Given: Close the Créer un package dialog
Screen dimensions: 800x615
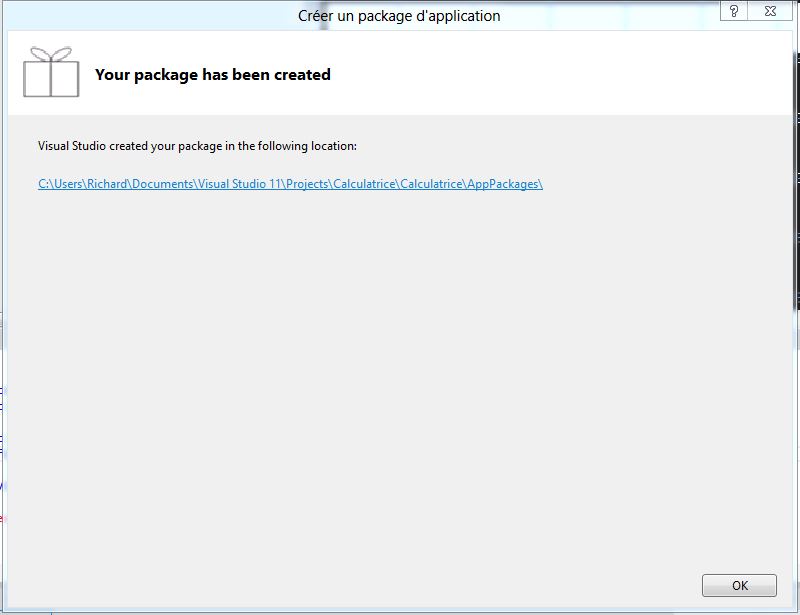Looking at the screenshot, I should pyautogui.click(x=770, y=11).
